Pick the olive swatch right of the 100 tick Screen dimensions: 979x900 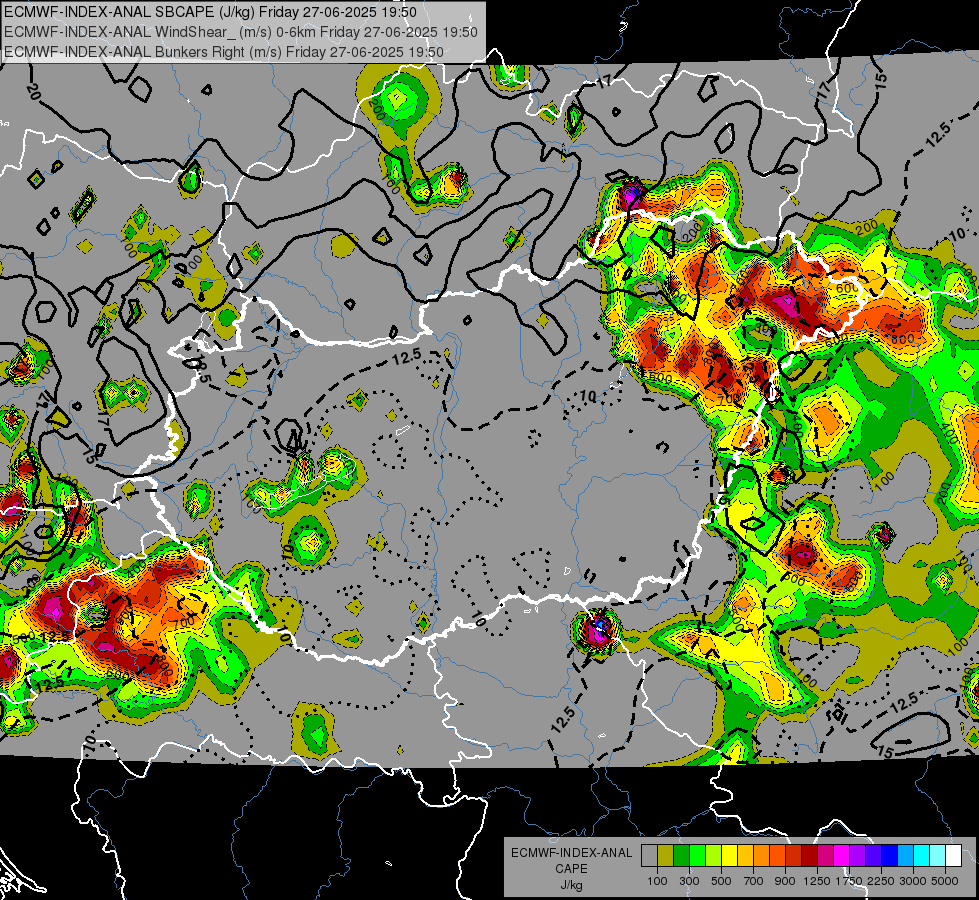666,856
